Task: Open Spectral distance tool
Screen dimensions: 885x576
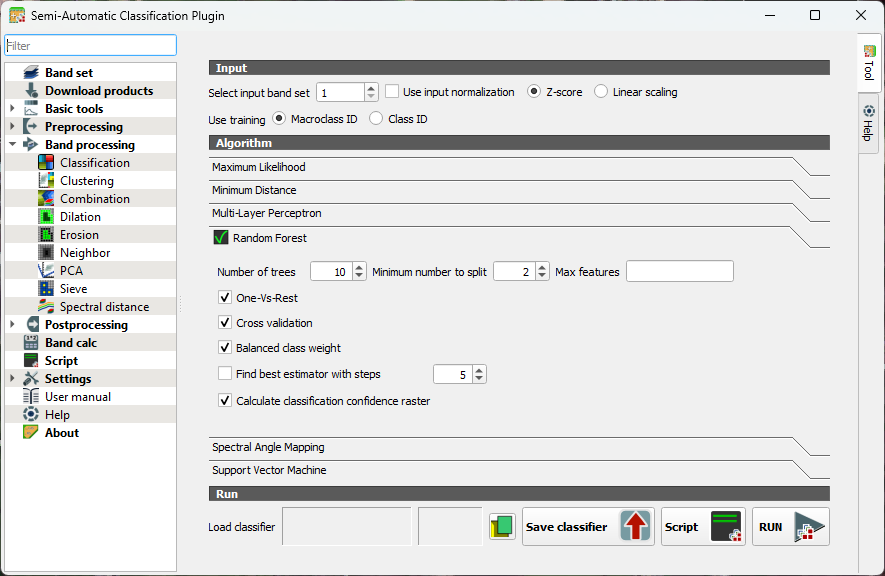Action: pos(46,307)
